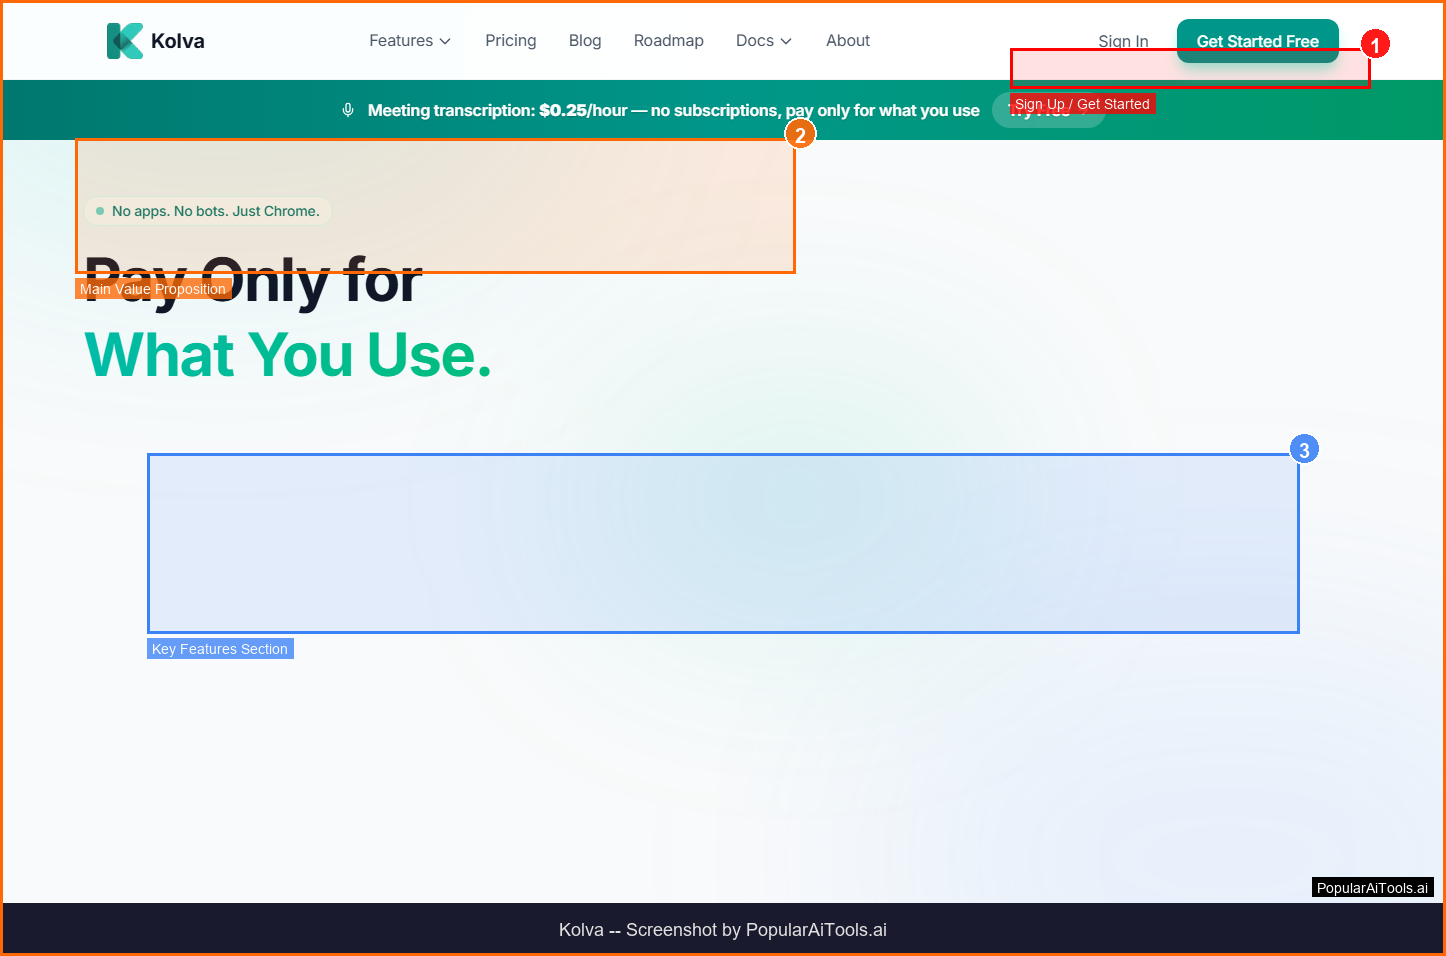Click the red Sign Up / Get Started label
This screenshot has height=956, width=1446.
1082,104
